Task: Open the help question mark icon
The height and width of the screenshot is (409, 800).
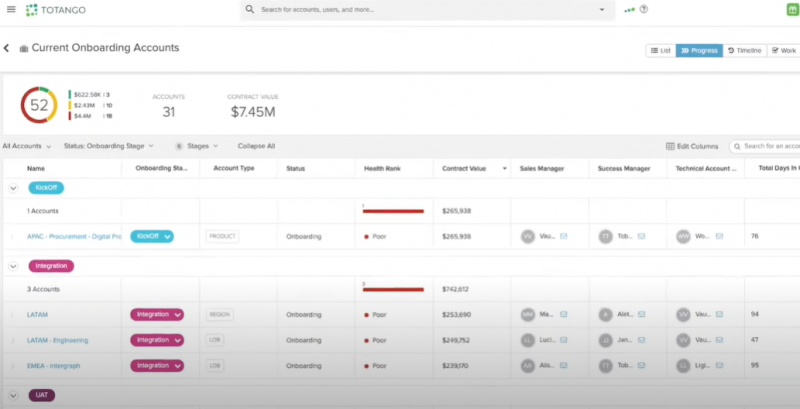Action: pos(644,9)
